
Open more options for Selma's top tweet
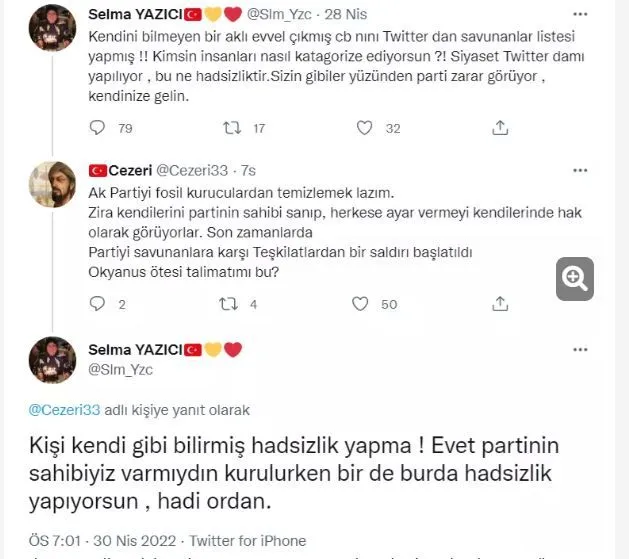pos(580,14)
